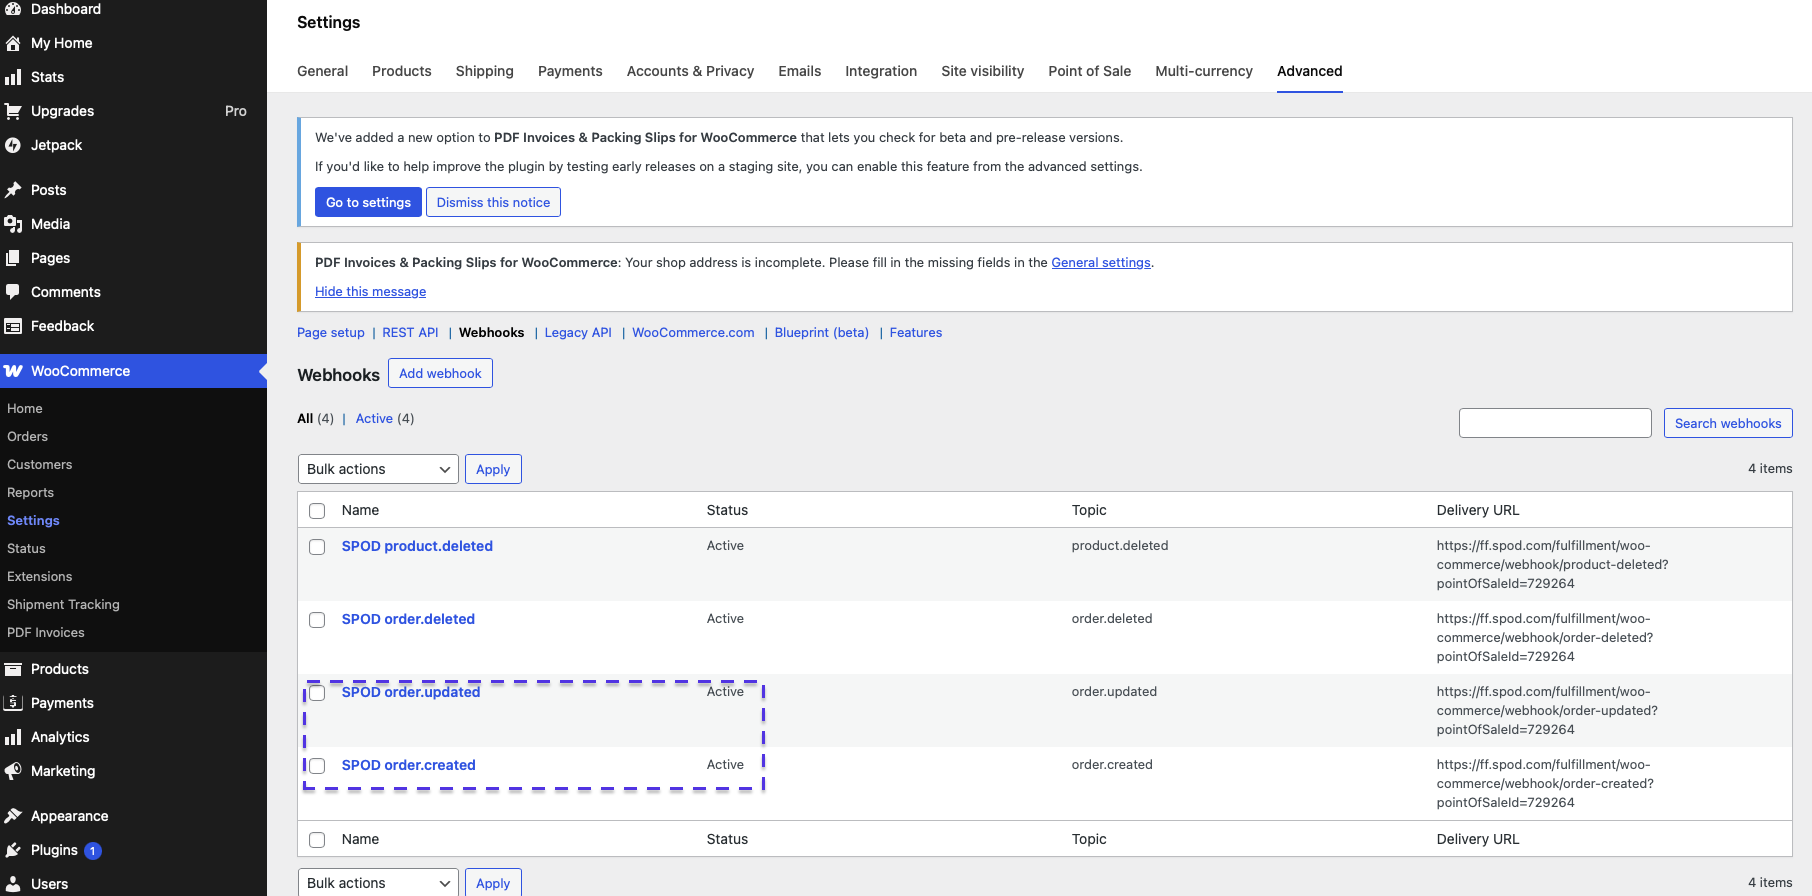Open the top Bulk actions dropdown
Image resolution: width=1812 pixels, height=896 pixels.
[378, 469]
